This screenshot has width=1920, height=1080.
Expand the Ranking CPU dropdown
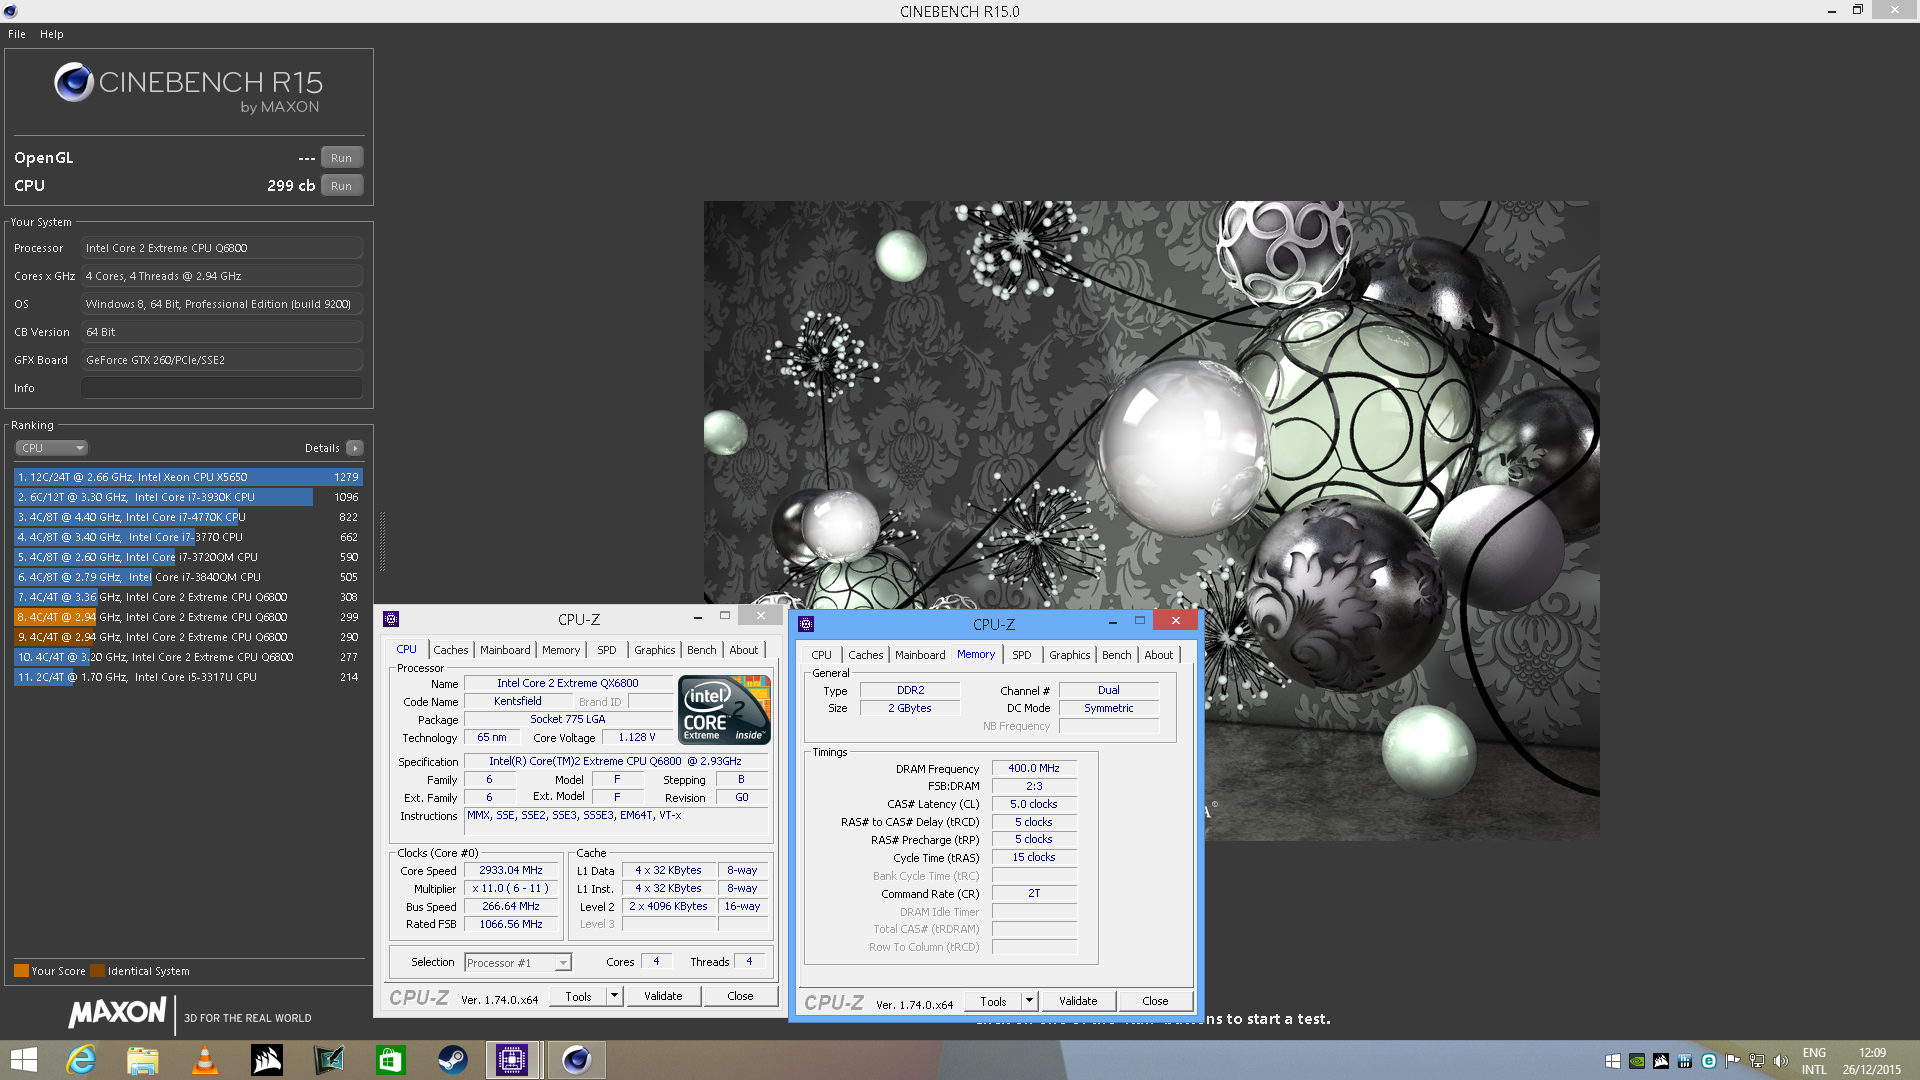pyautogui.click(x=52, y=448)
